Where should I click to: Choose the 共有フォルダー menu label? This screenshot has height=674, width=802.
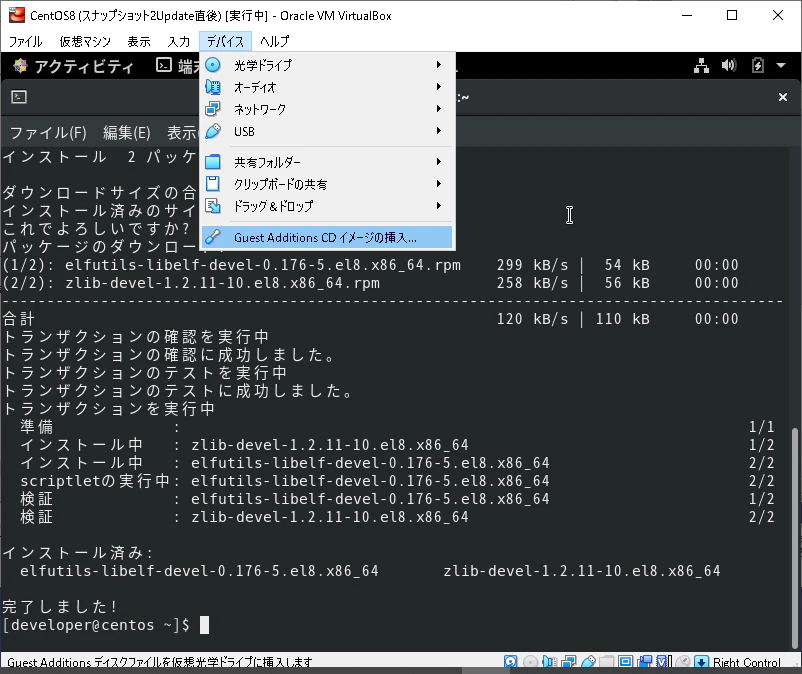[267, 162]
